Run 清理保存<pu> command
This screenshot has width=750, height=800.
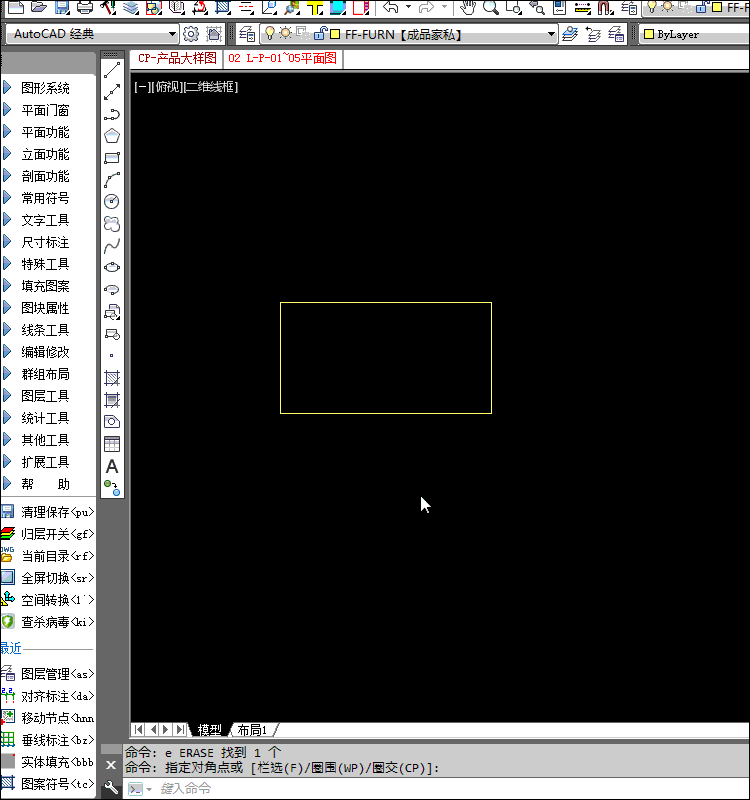(x=48, y=512)
